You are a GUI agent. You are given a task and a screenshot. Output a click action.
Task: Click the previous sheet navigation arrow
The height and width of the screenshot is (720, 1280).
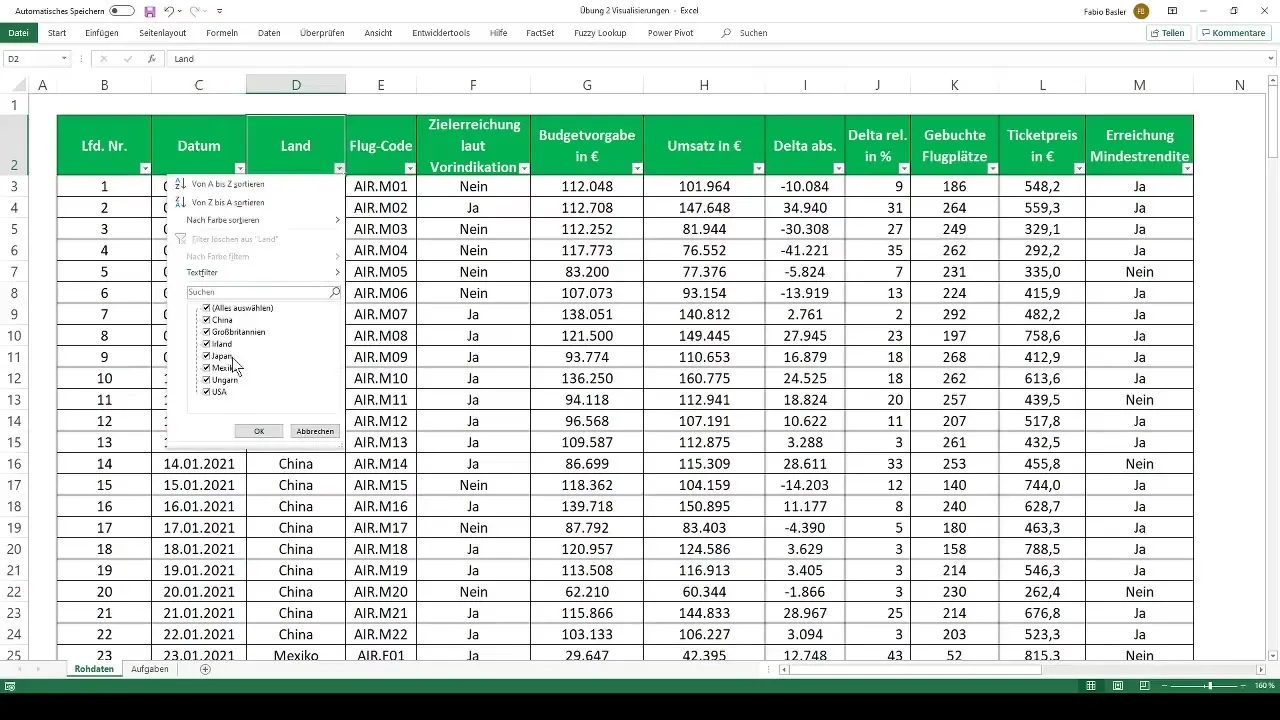tap(20, 669)
